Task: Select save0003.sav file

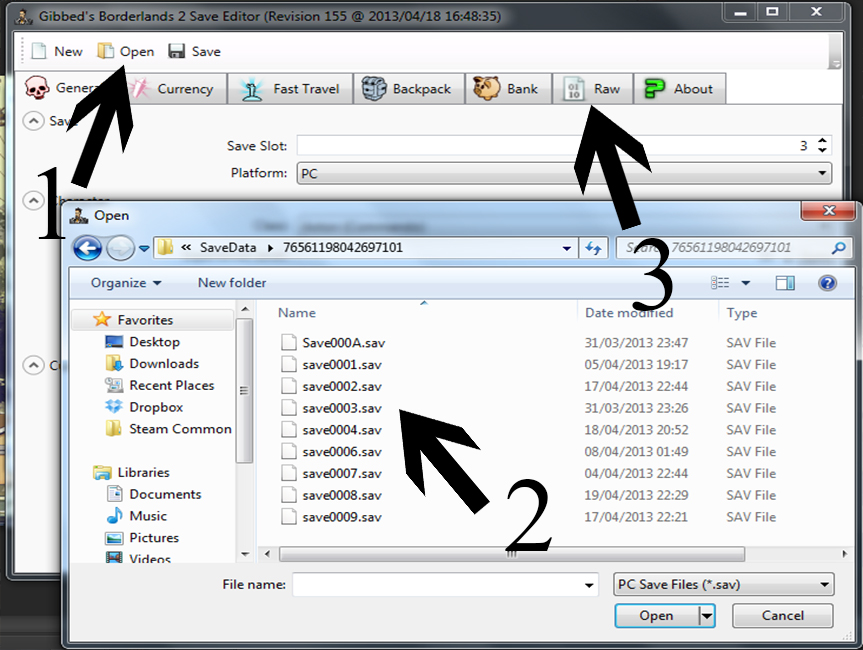Action: coord(342,408)
